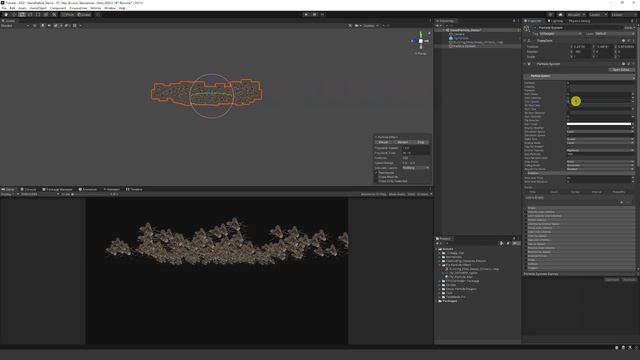Click Remove in Particle System Curves
Viewport: 640px width, 360px height.
[629, 280]
